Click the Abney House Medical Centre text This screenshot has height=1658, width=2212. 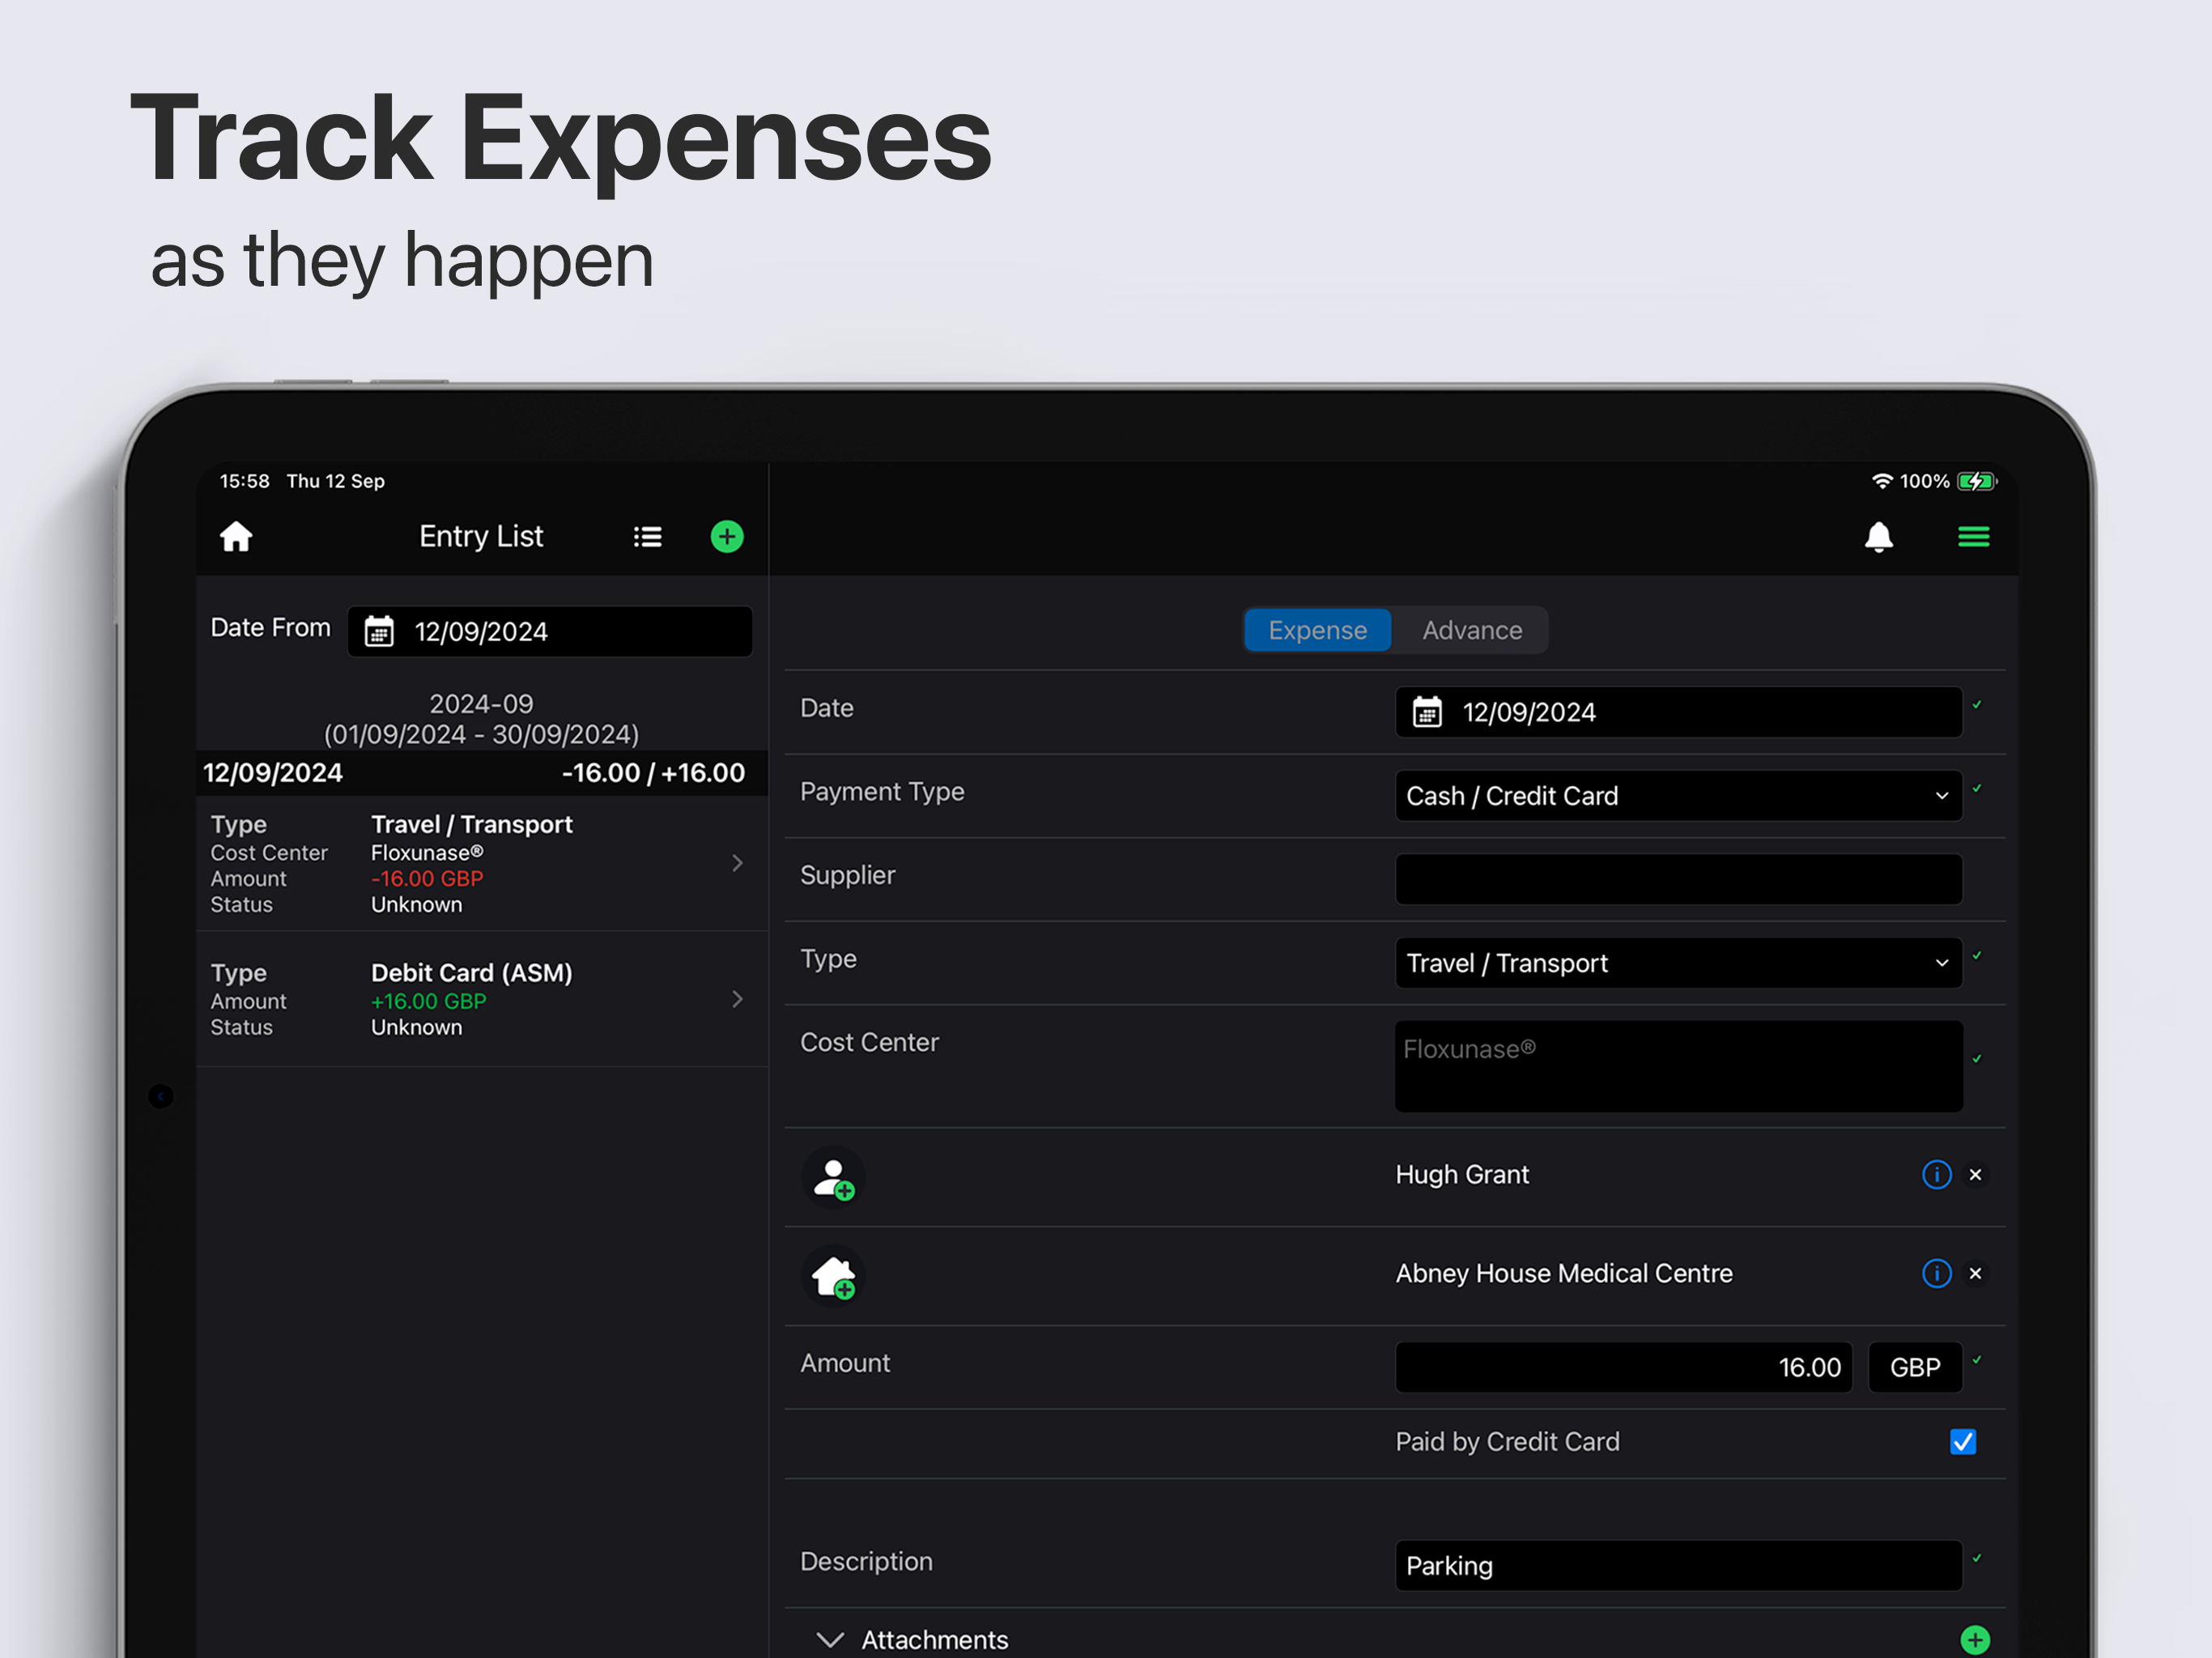pyautogui.click(x=1564, y=1273)
